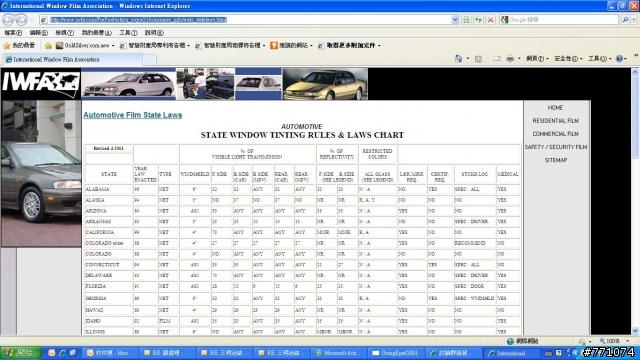Open the 說明(H) menu

(x=154, y=33)
